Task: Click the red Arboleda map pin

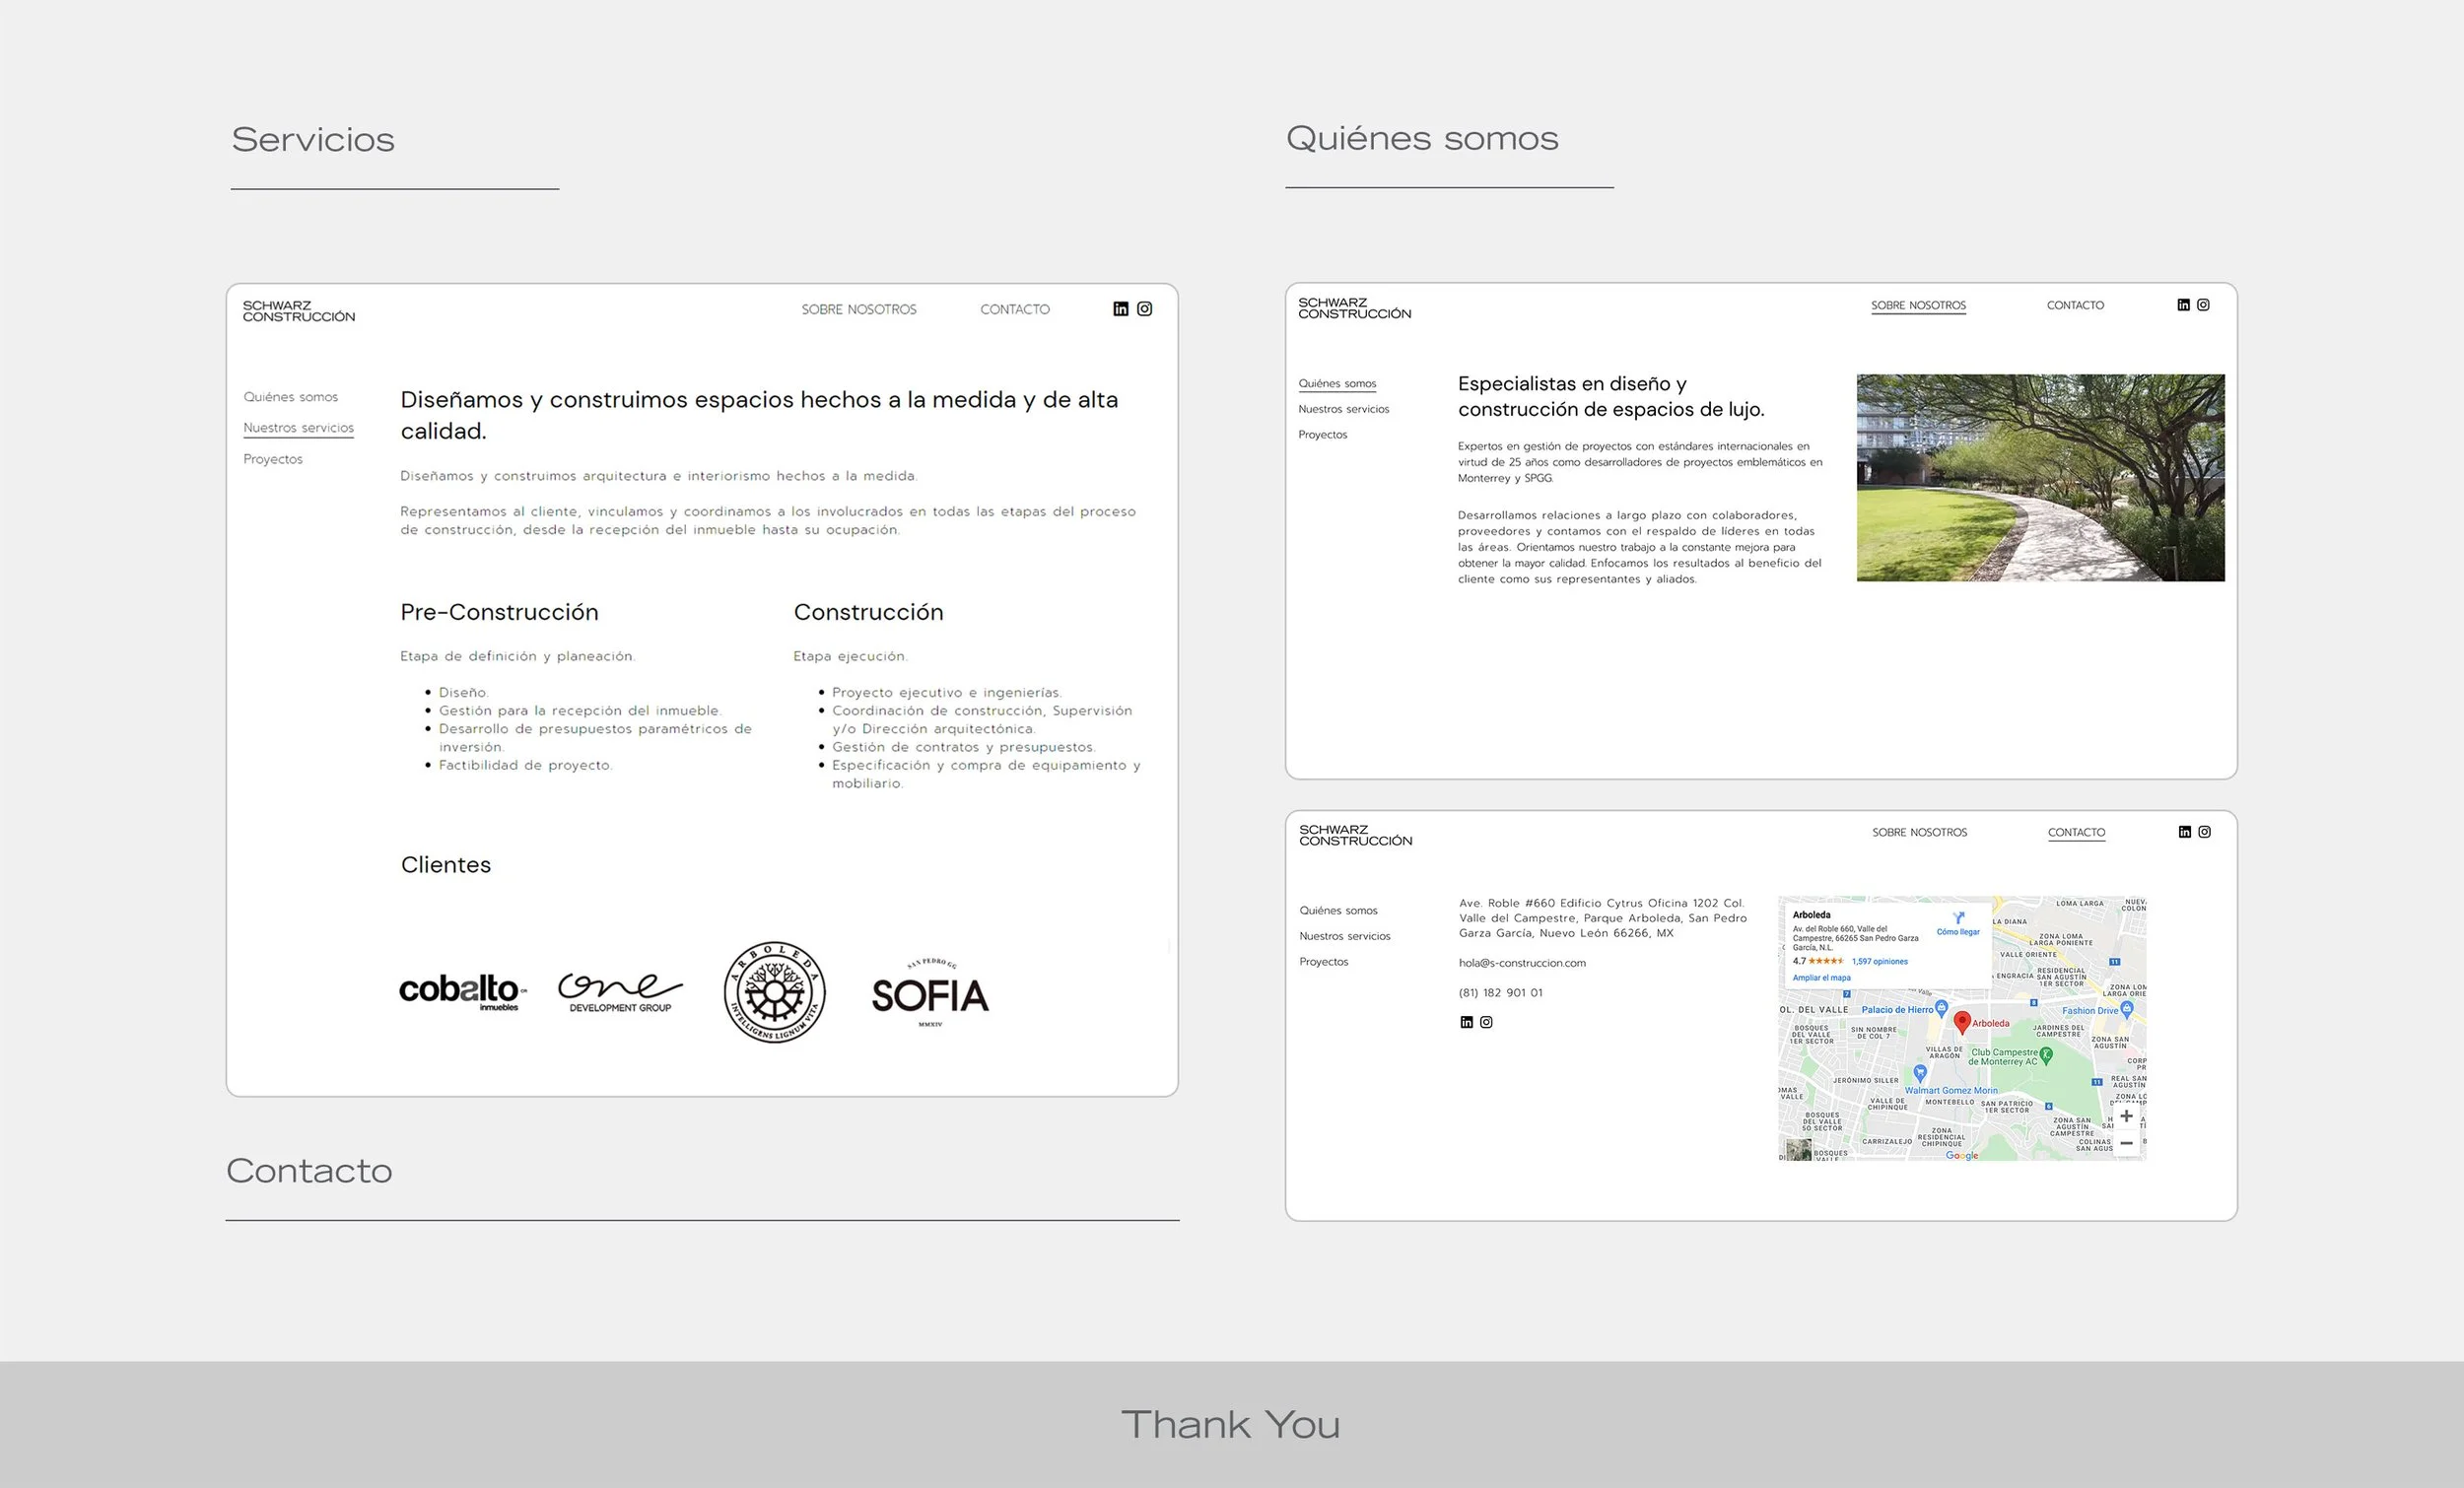Action: pyautogui.click(x=1962, y=1021)
